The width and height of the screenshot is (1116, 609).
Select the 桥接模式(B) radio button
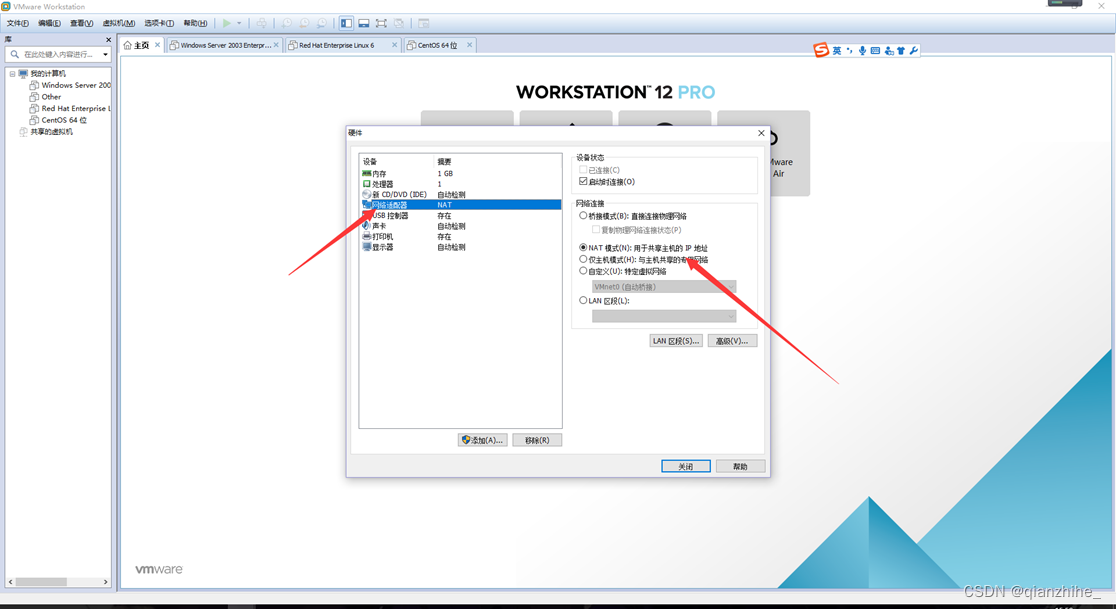click(584, 216)
